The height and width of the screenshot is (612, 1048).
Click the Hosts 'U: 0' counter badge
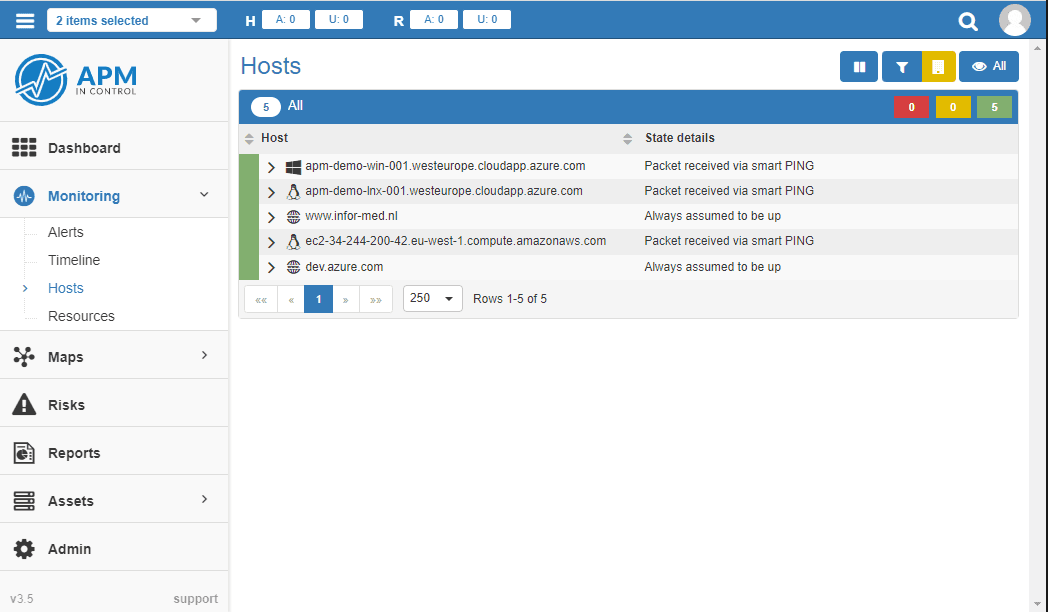pyautogui.click(x=339, y=20)
